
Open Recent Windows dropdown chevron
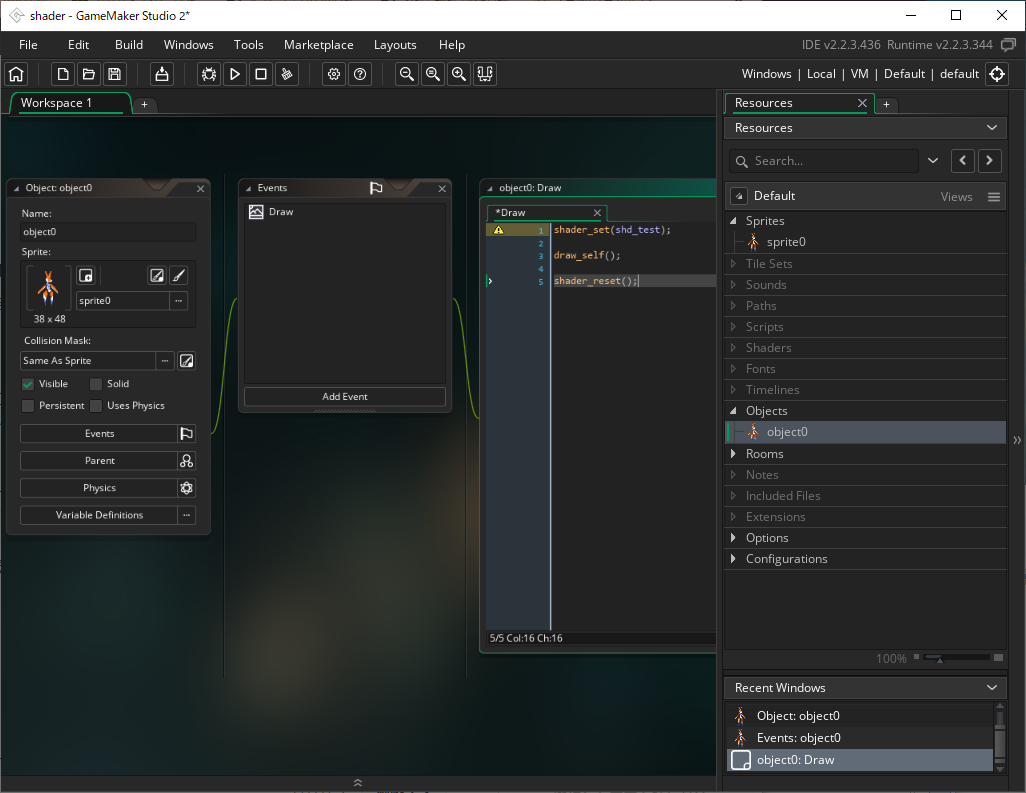(992, 688)
